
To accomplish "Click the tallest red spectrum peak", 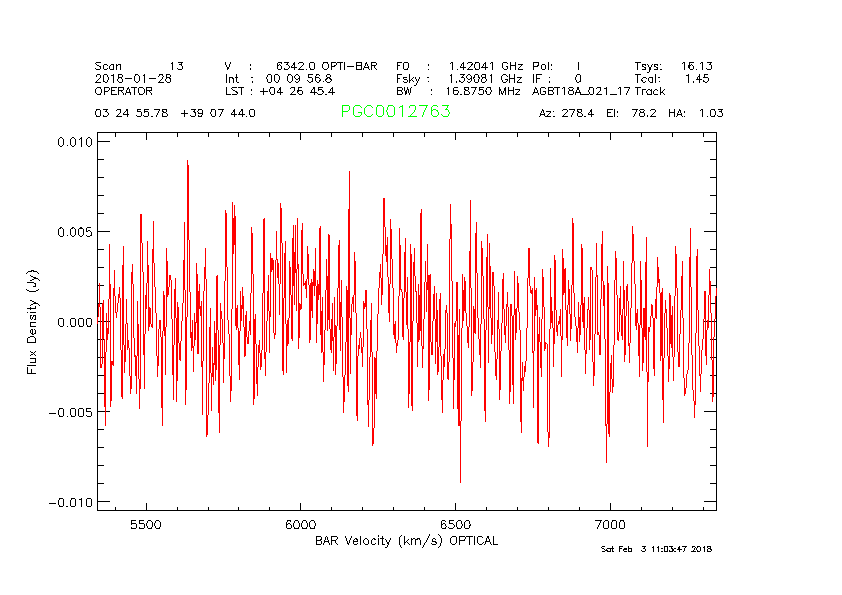I will pyautogui.click(x=187, y=162).
